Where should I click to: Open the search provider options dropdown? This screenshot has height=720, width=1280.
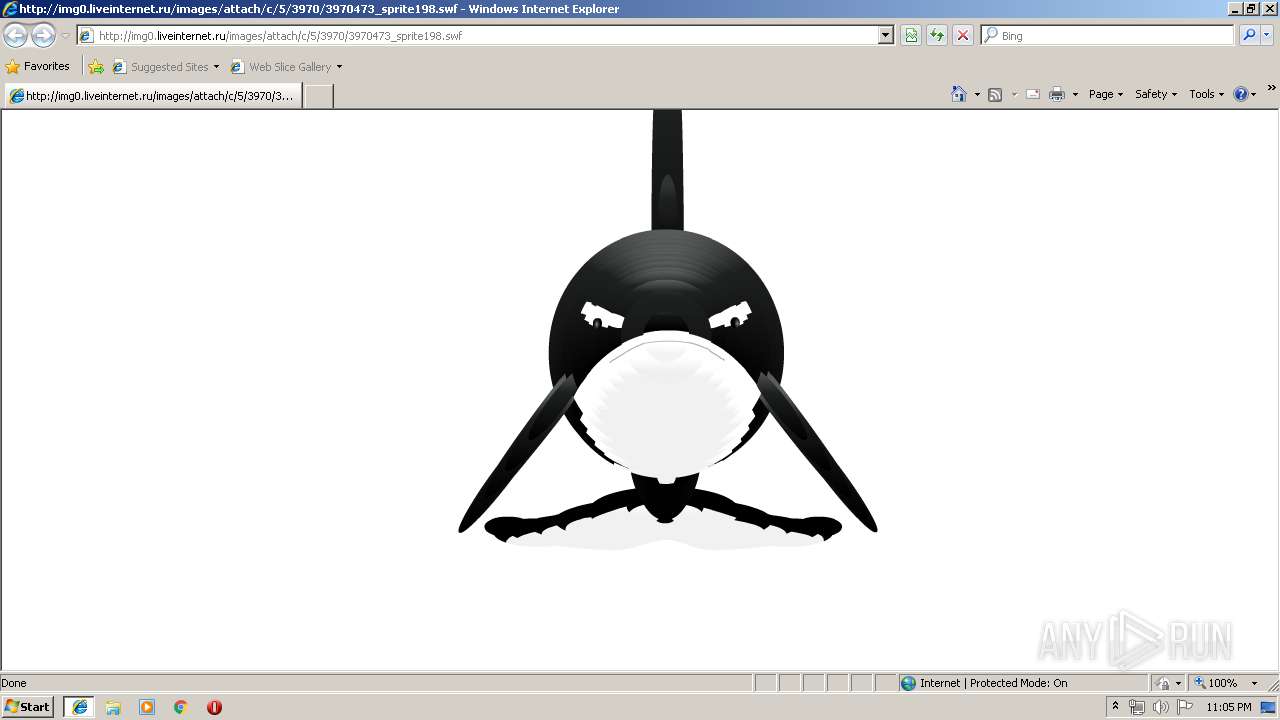click(x=1267, y=35)
